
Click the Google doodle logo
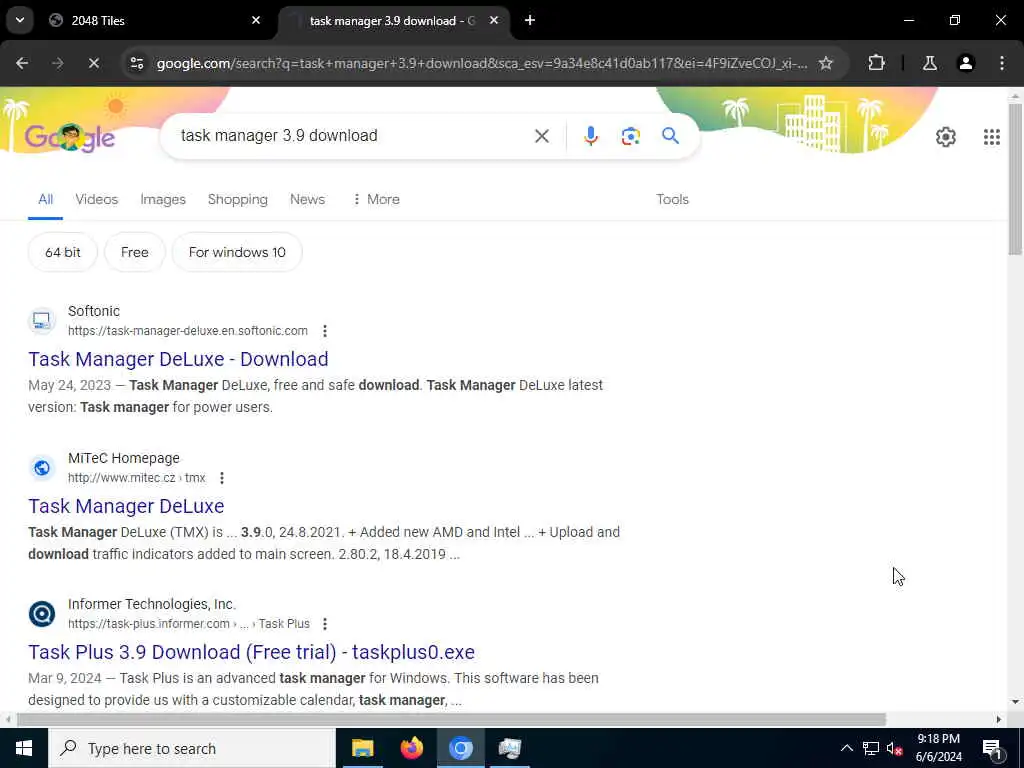tap(70, 137)
